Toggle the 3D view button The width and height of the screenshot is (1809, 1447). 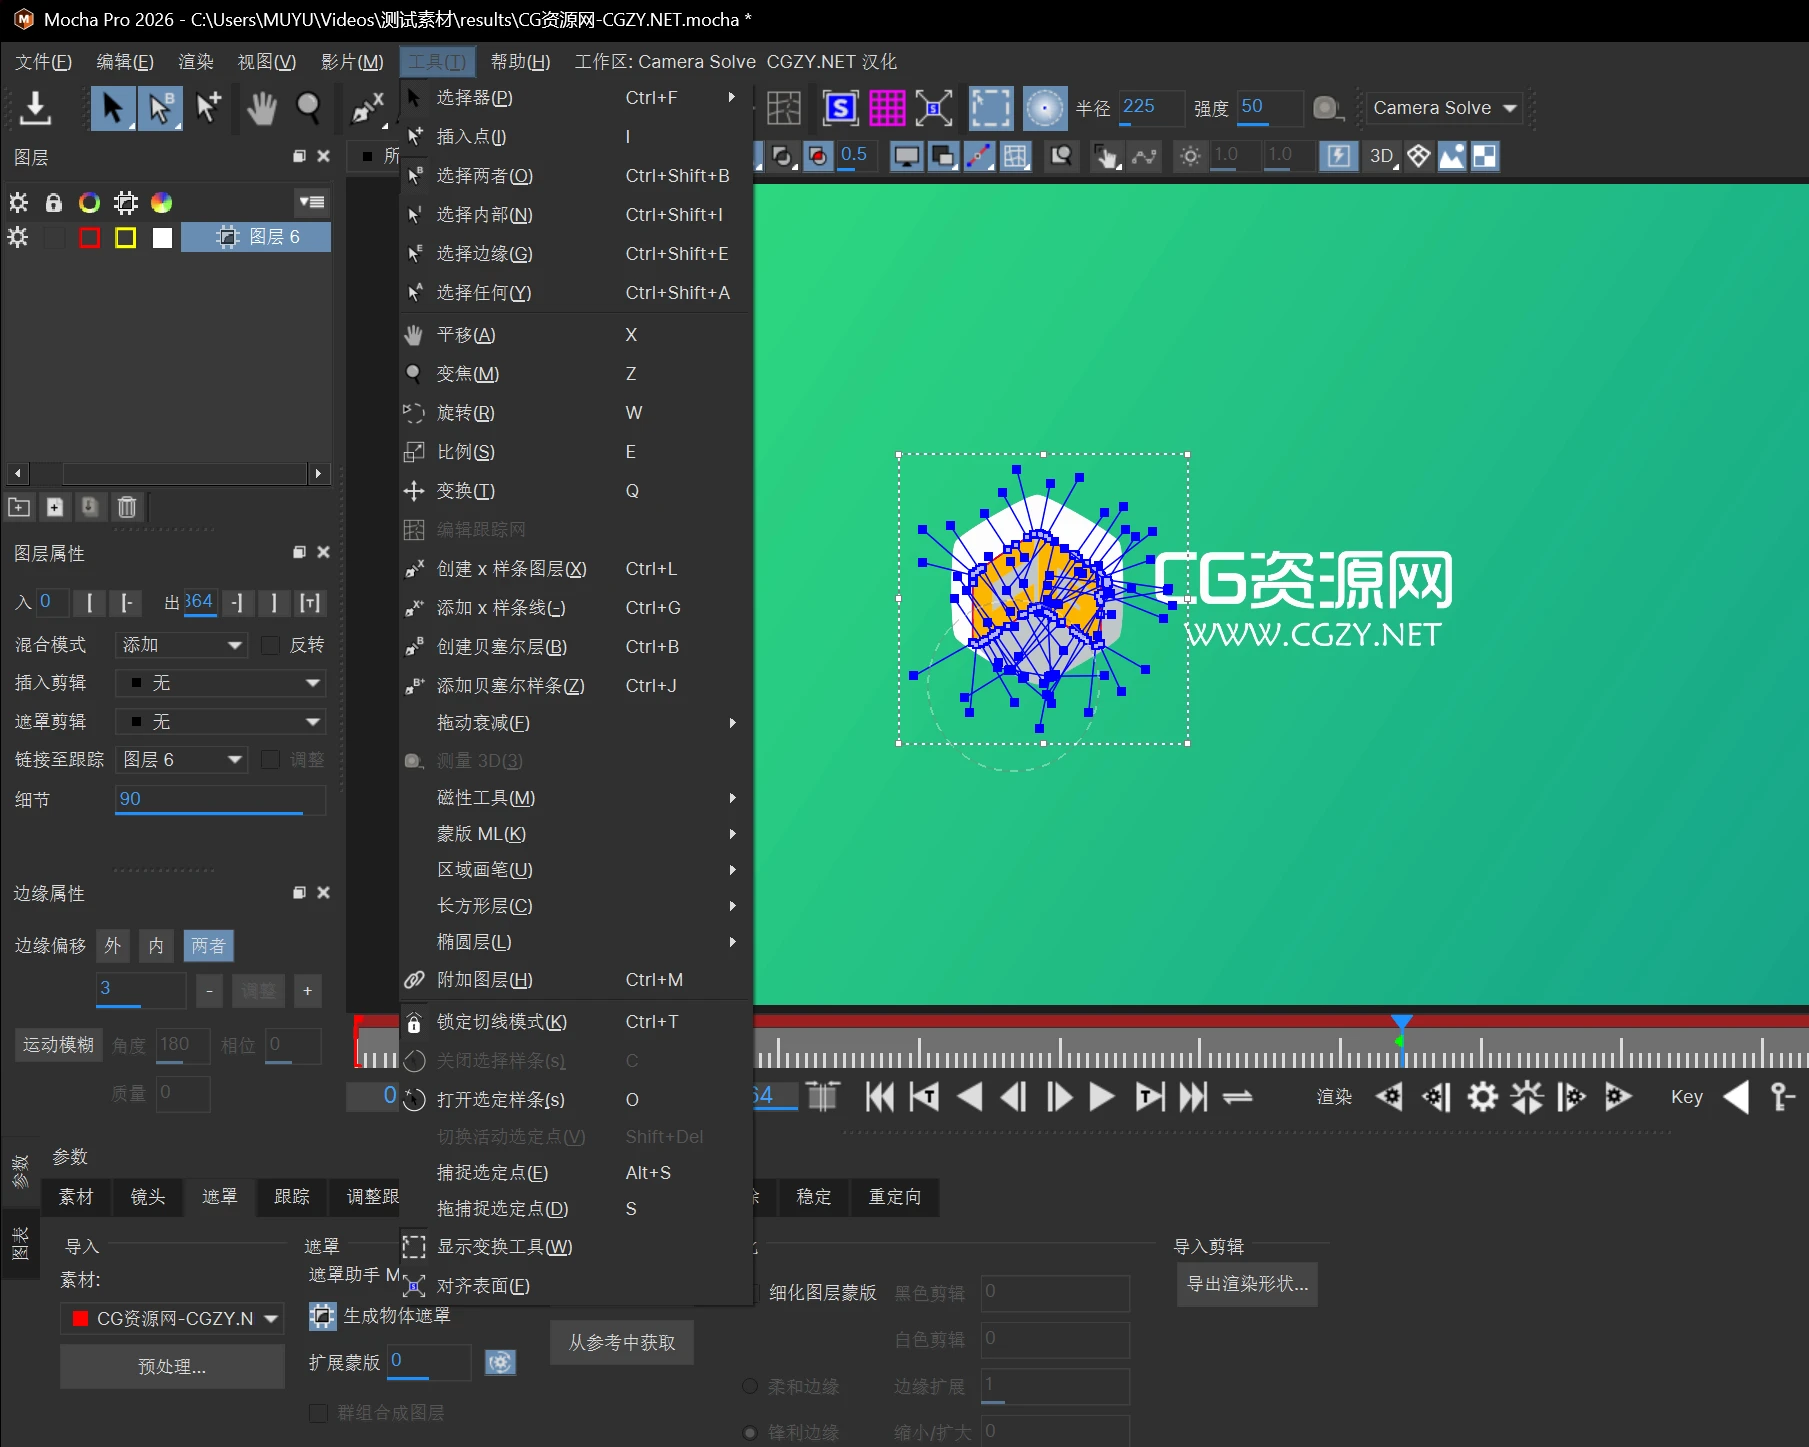pos(1380,156)
